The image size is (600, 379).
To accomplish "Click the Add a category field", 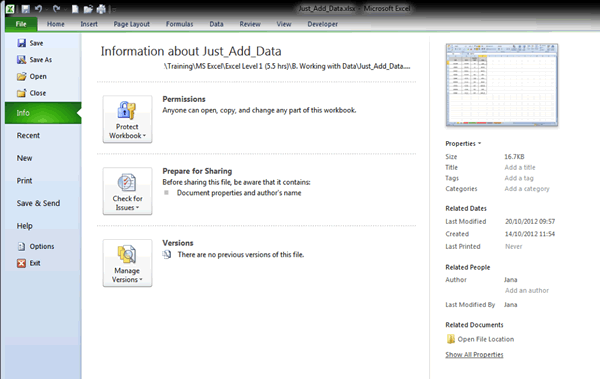I will click(x=527, y=189).
